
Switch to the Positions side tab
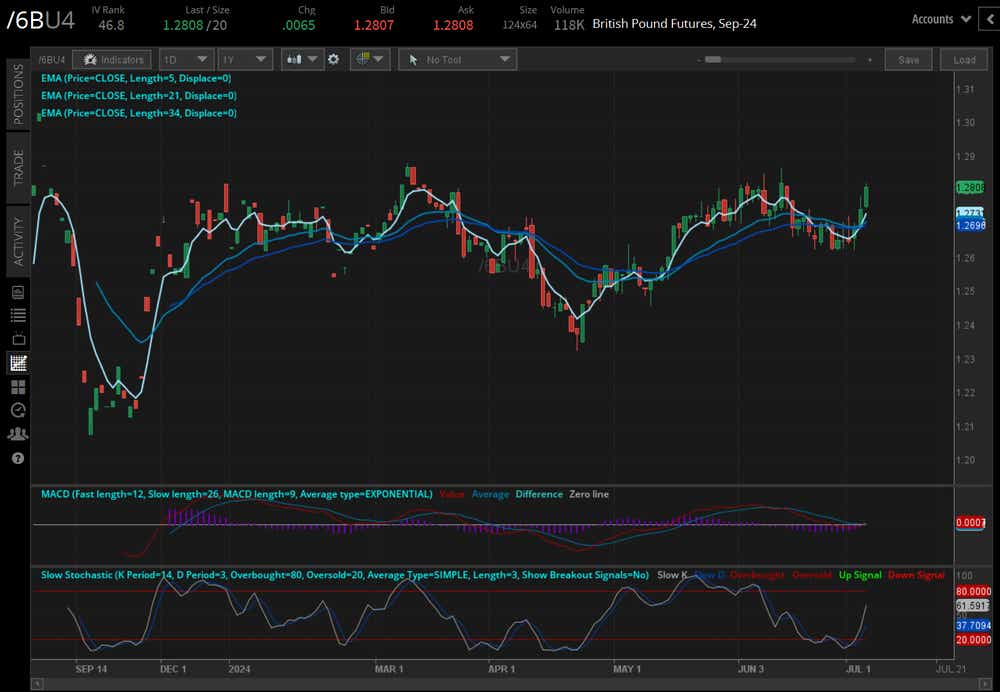point(18,94)
